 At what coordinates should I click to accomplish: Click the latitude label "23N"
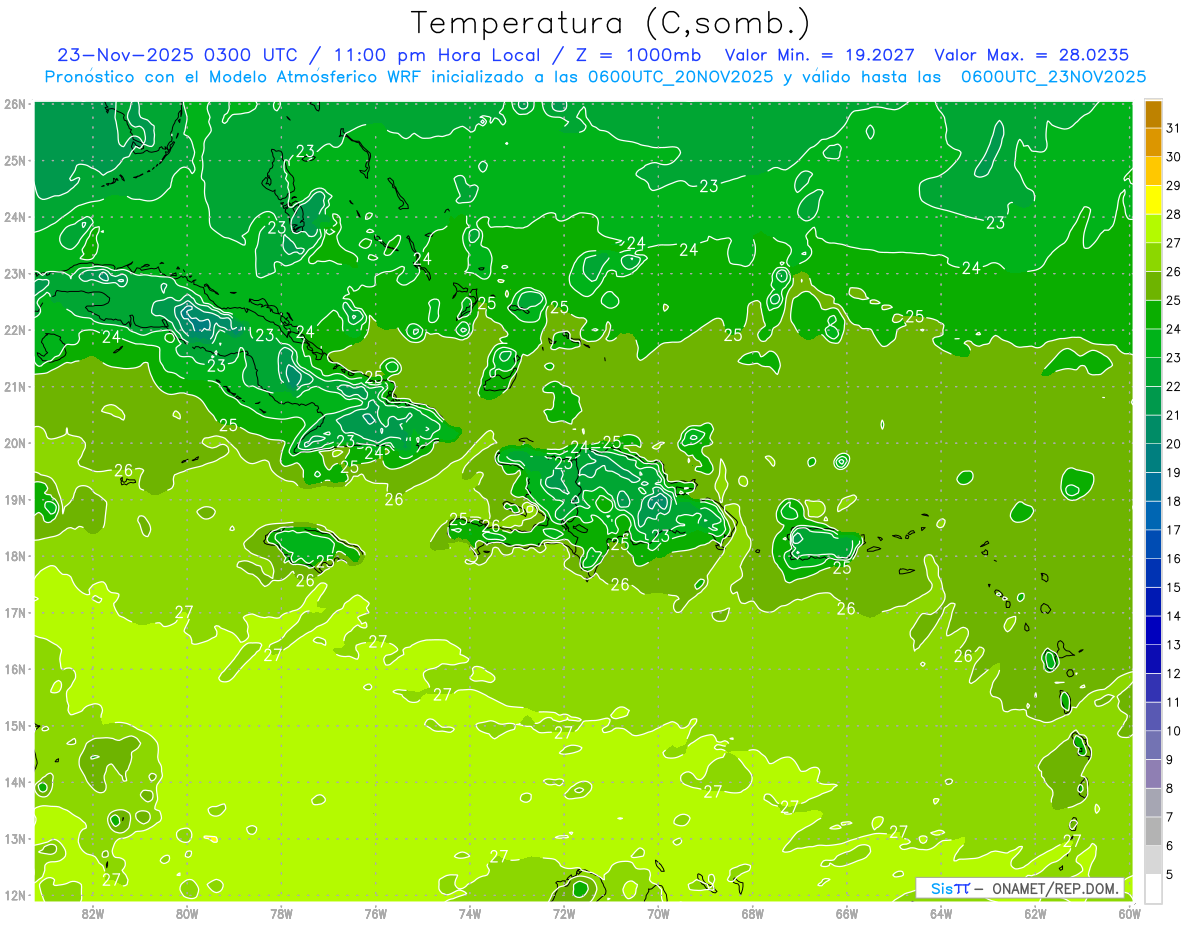16,273
